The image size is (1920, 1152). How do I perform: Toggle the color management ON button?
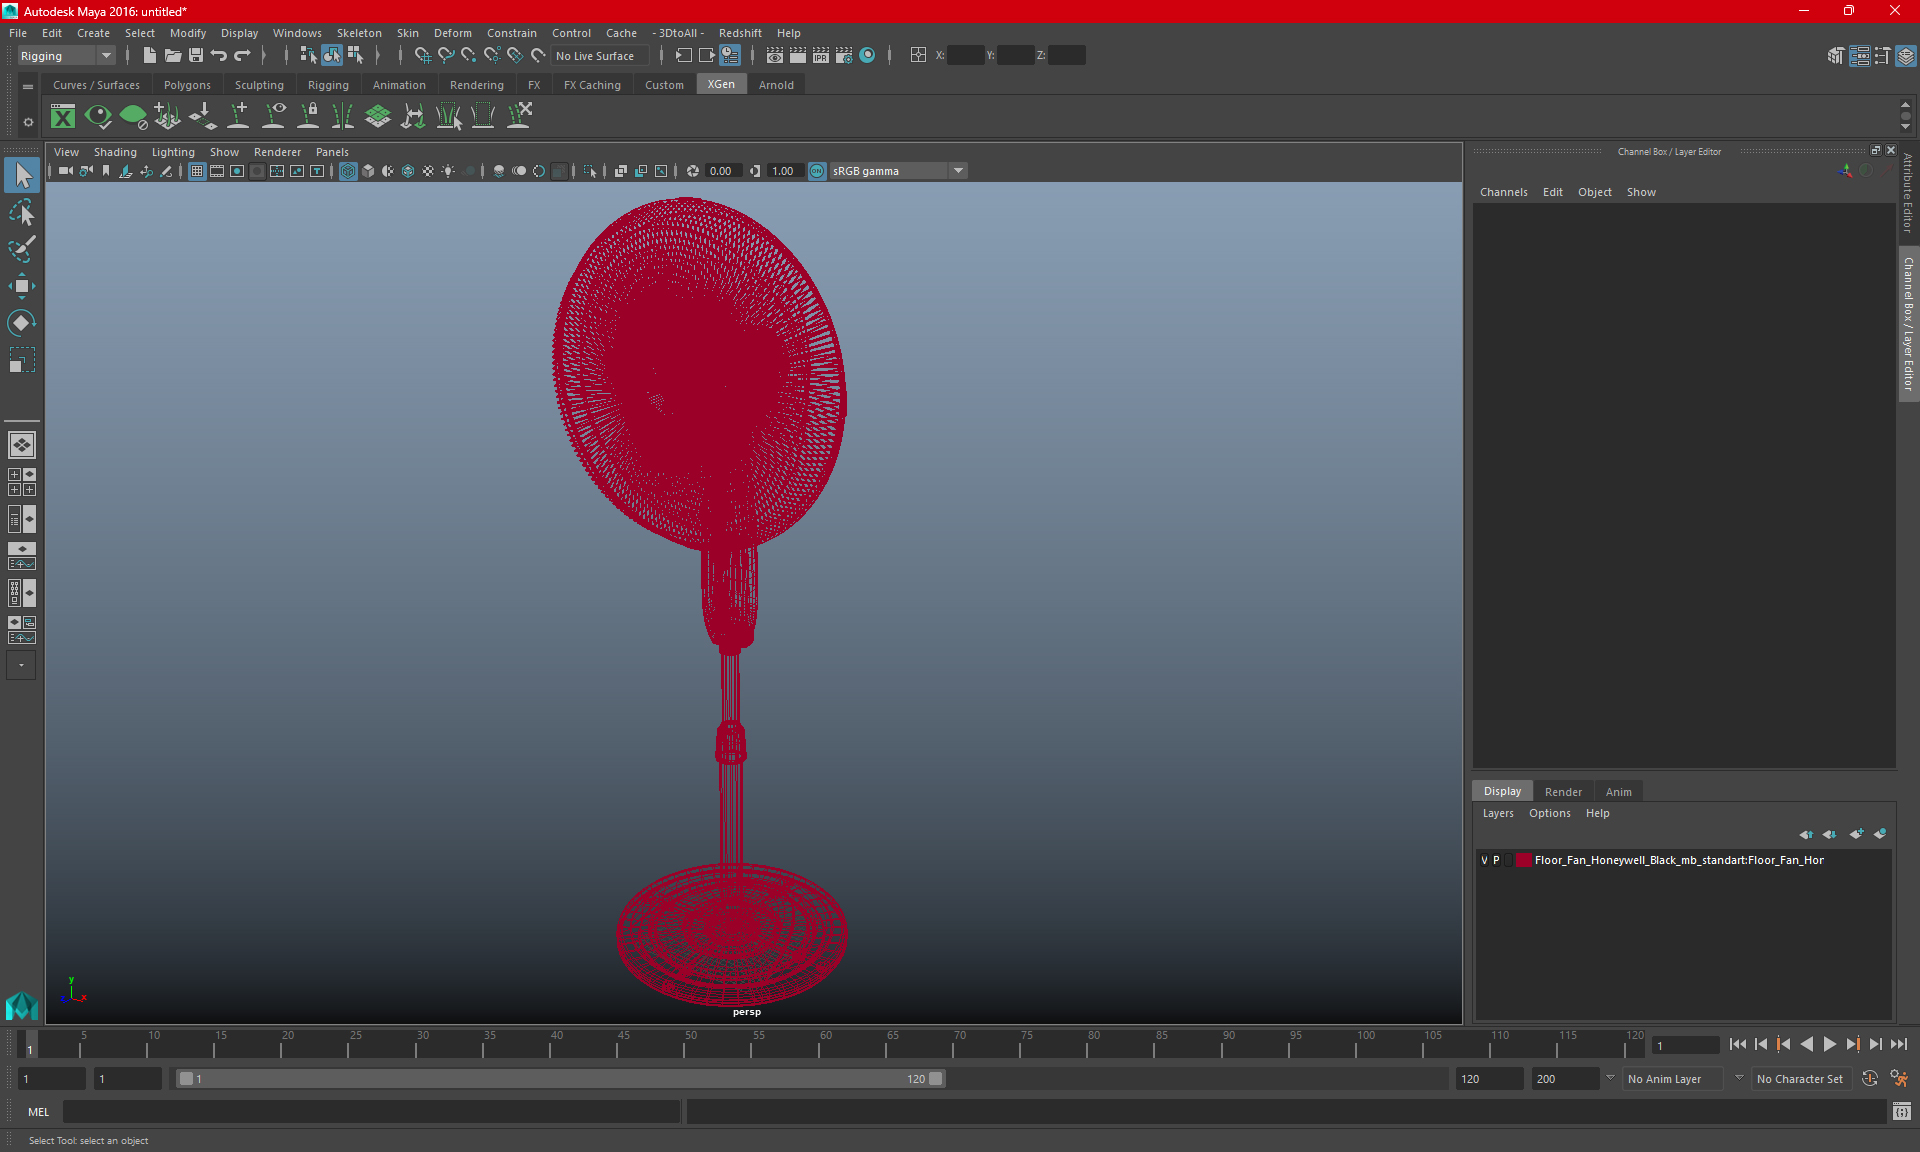click(x=817, y=171)
